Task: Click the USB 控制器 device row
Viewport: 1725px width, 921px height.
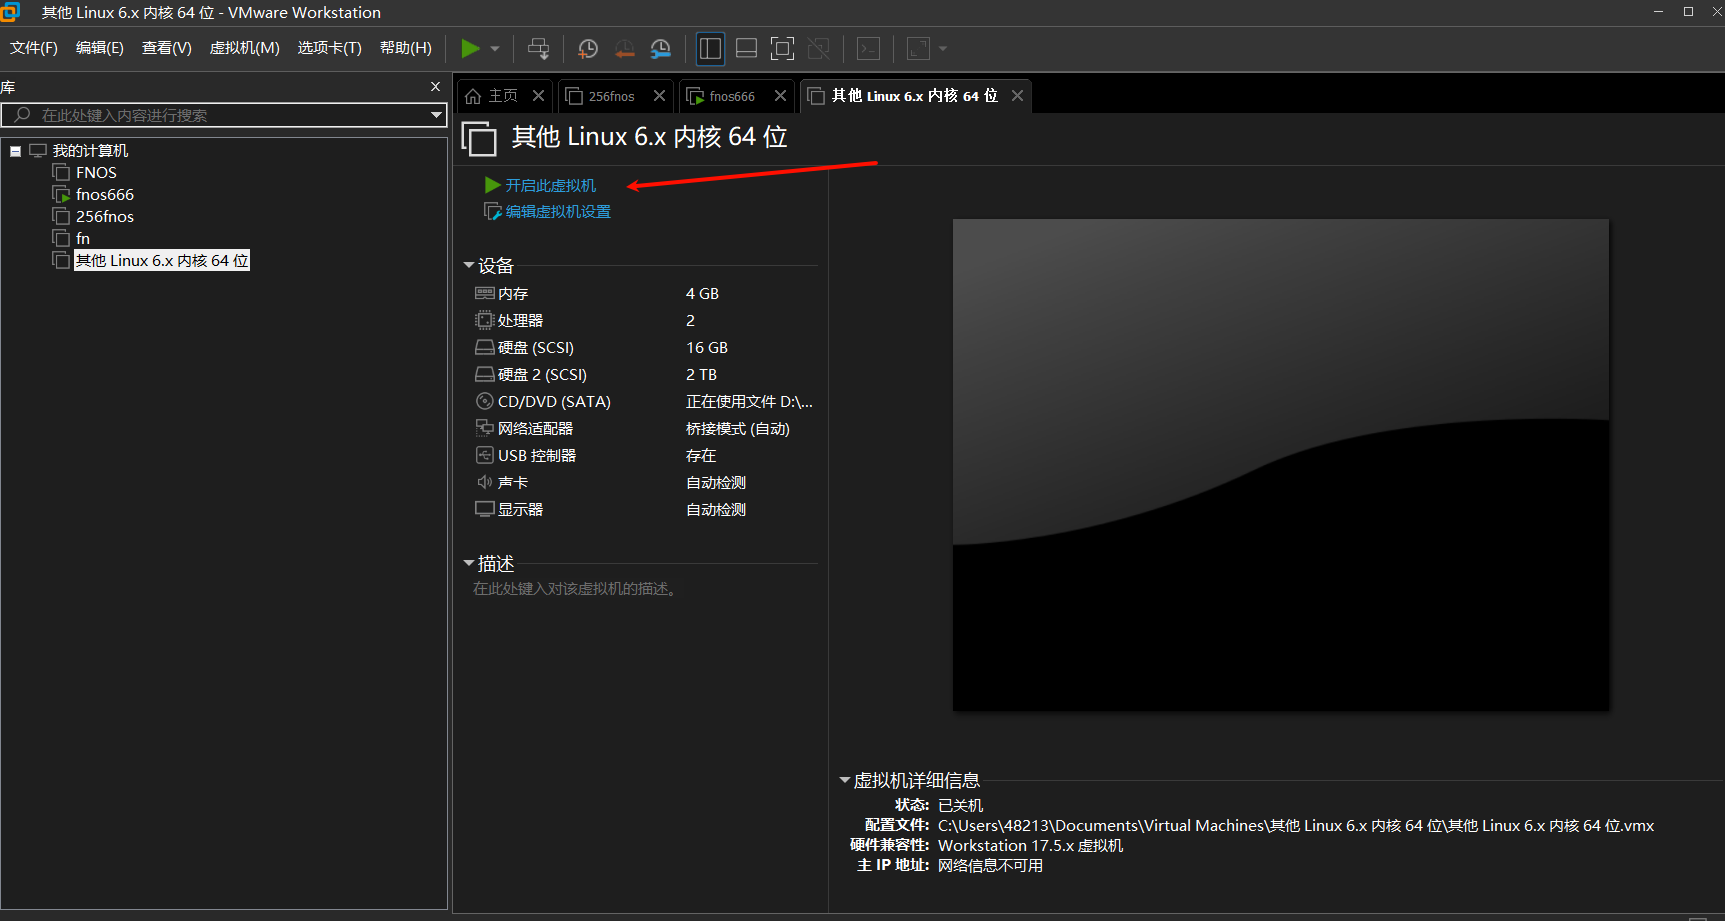Action: [x=645, y=455]
